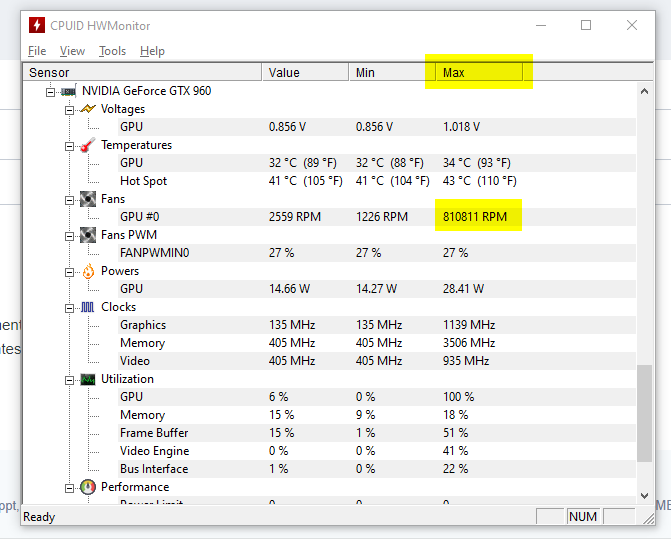Select the GPU row under Powers
The width and height of the screenshot is (671, 539).
(377, 289)
